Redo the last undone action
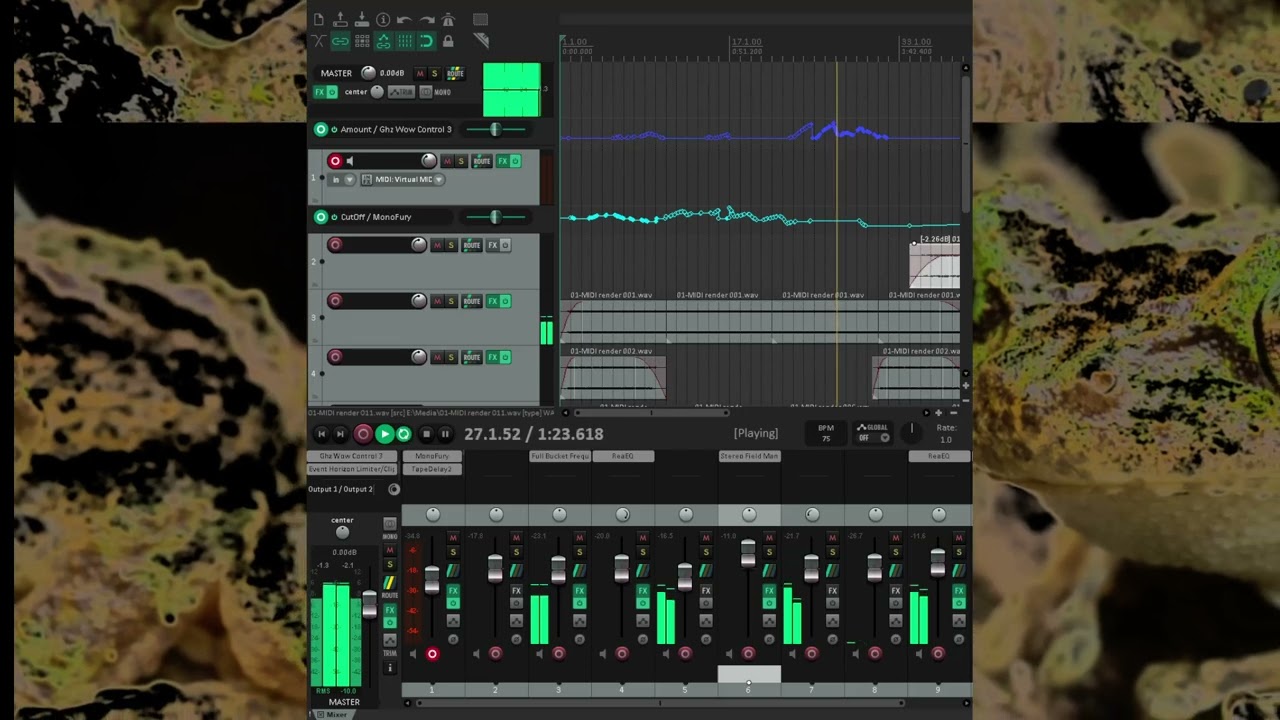 point(426,20)
